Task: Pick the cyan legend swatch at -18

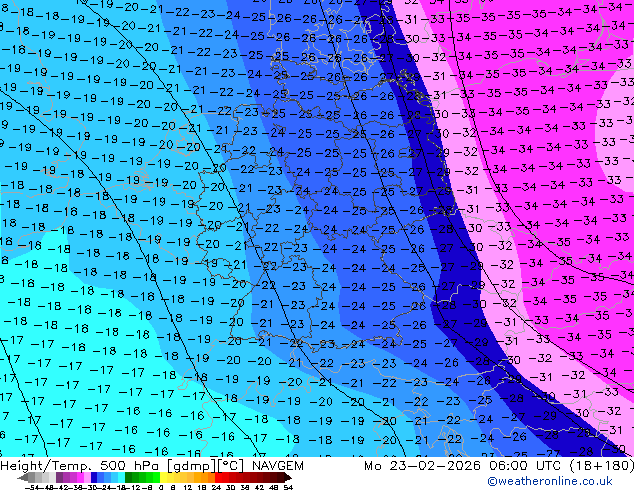Action: point(122,478)
